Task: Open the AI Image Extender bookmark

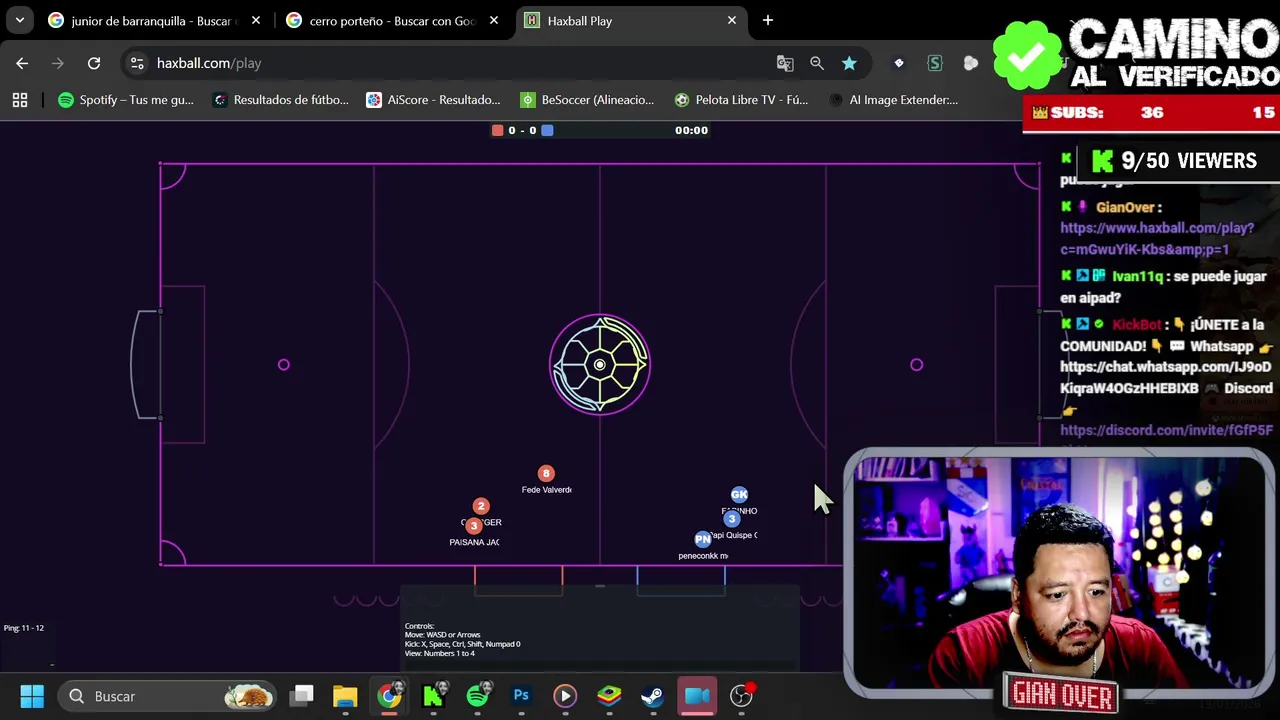Action: (894, 99)
